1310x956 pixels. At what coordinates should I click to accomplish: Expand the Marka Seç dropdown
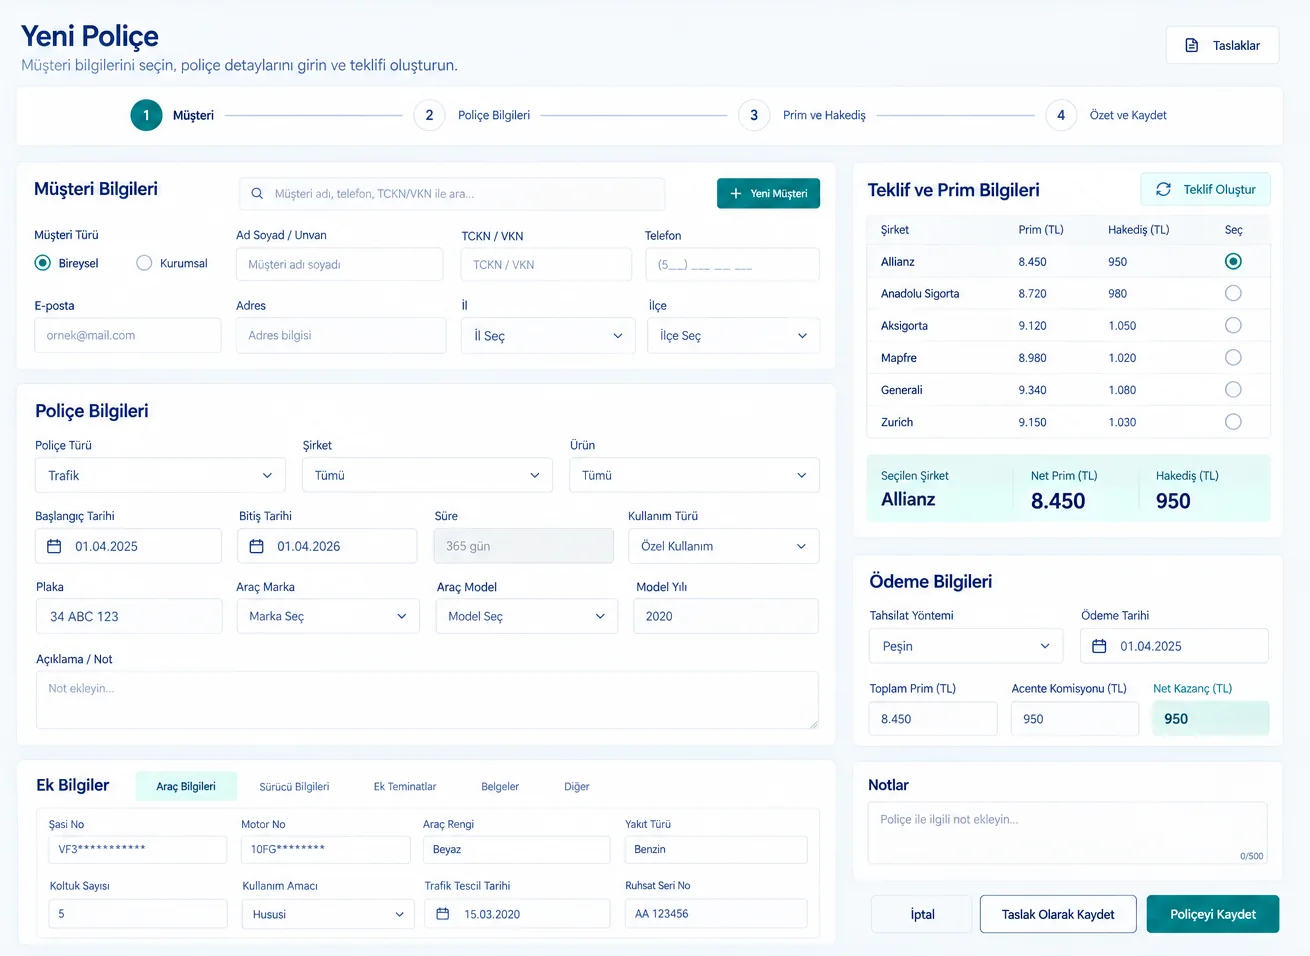[328, 616]
